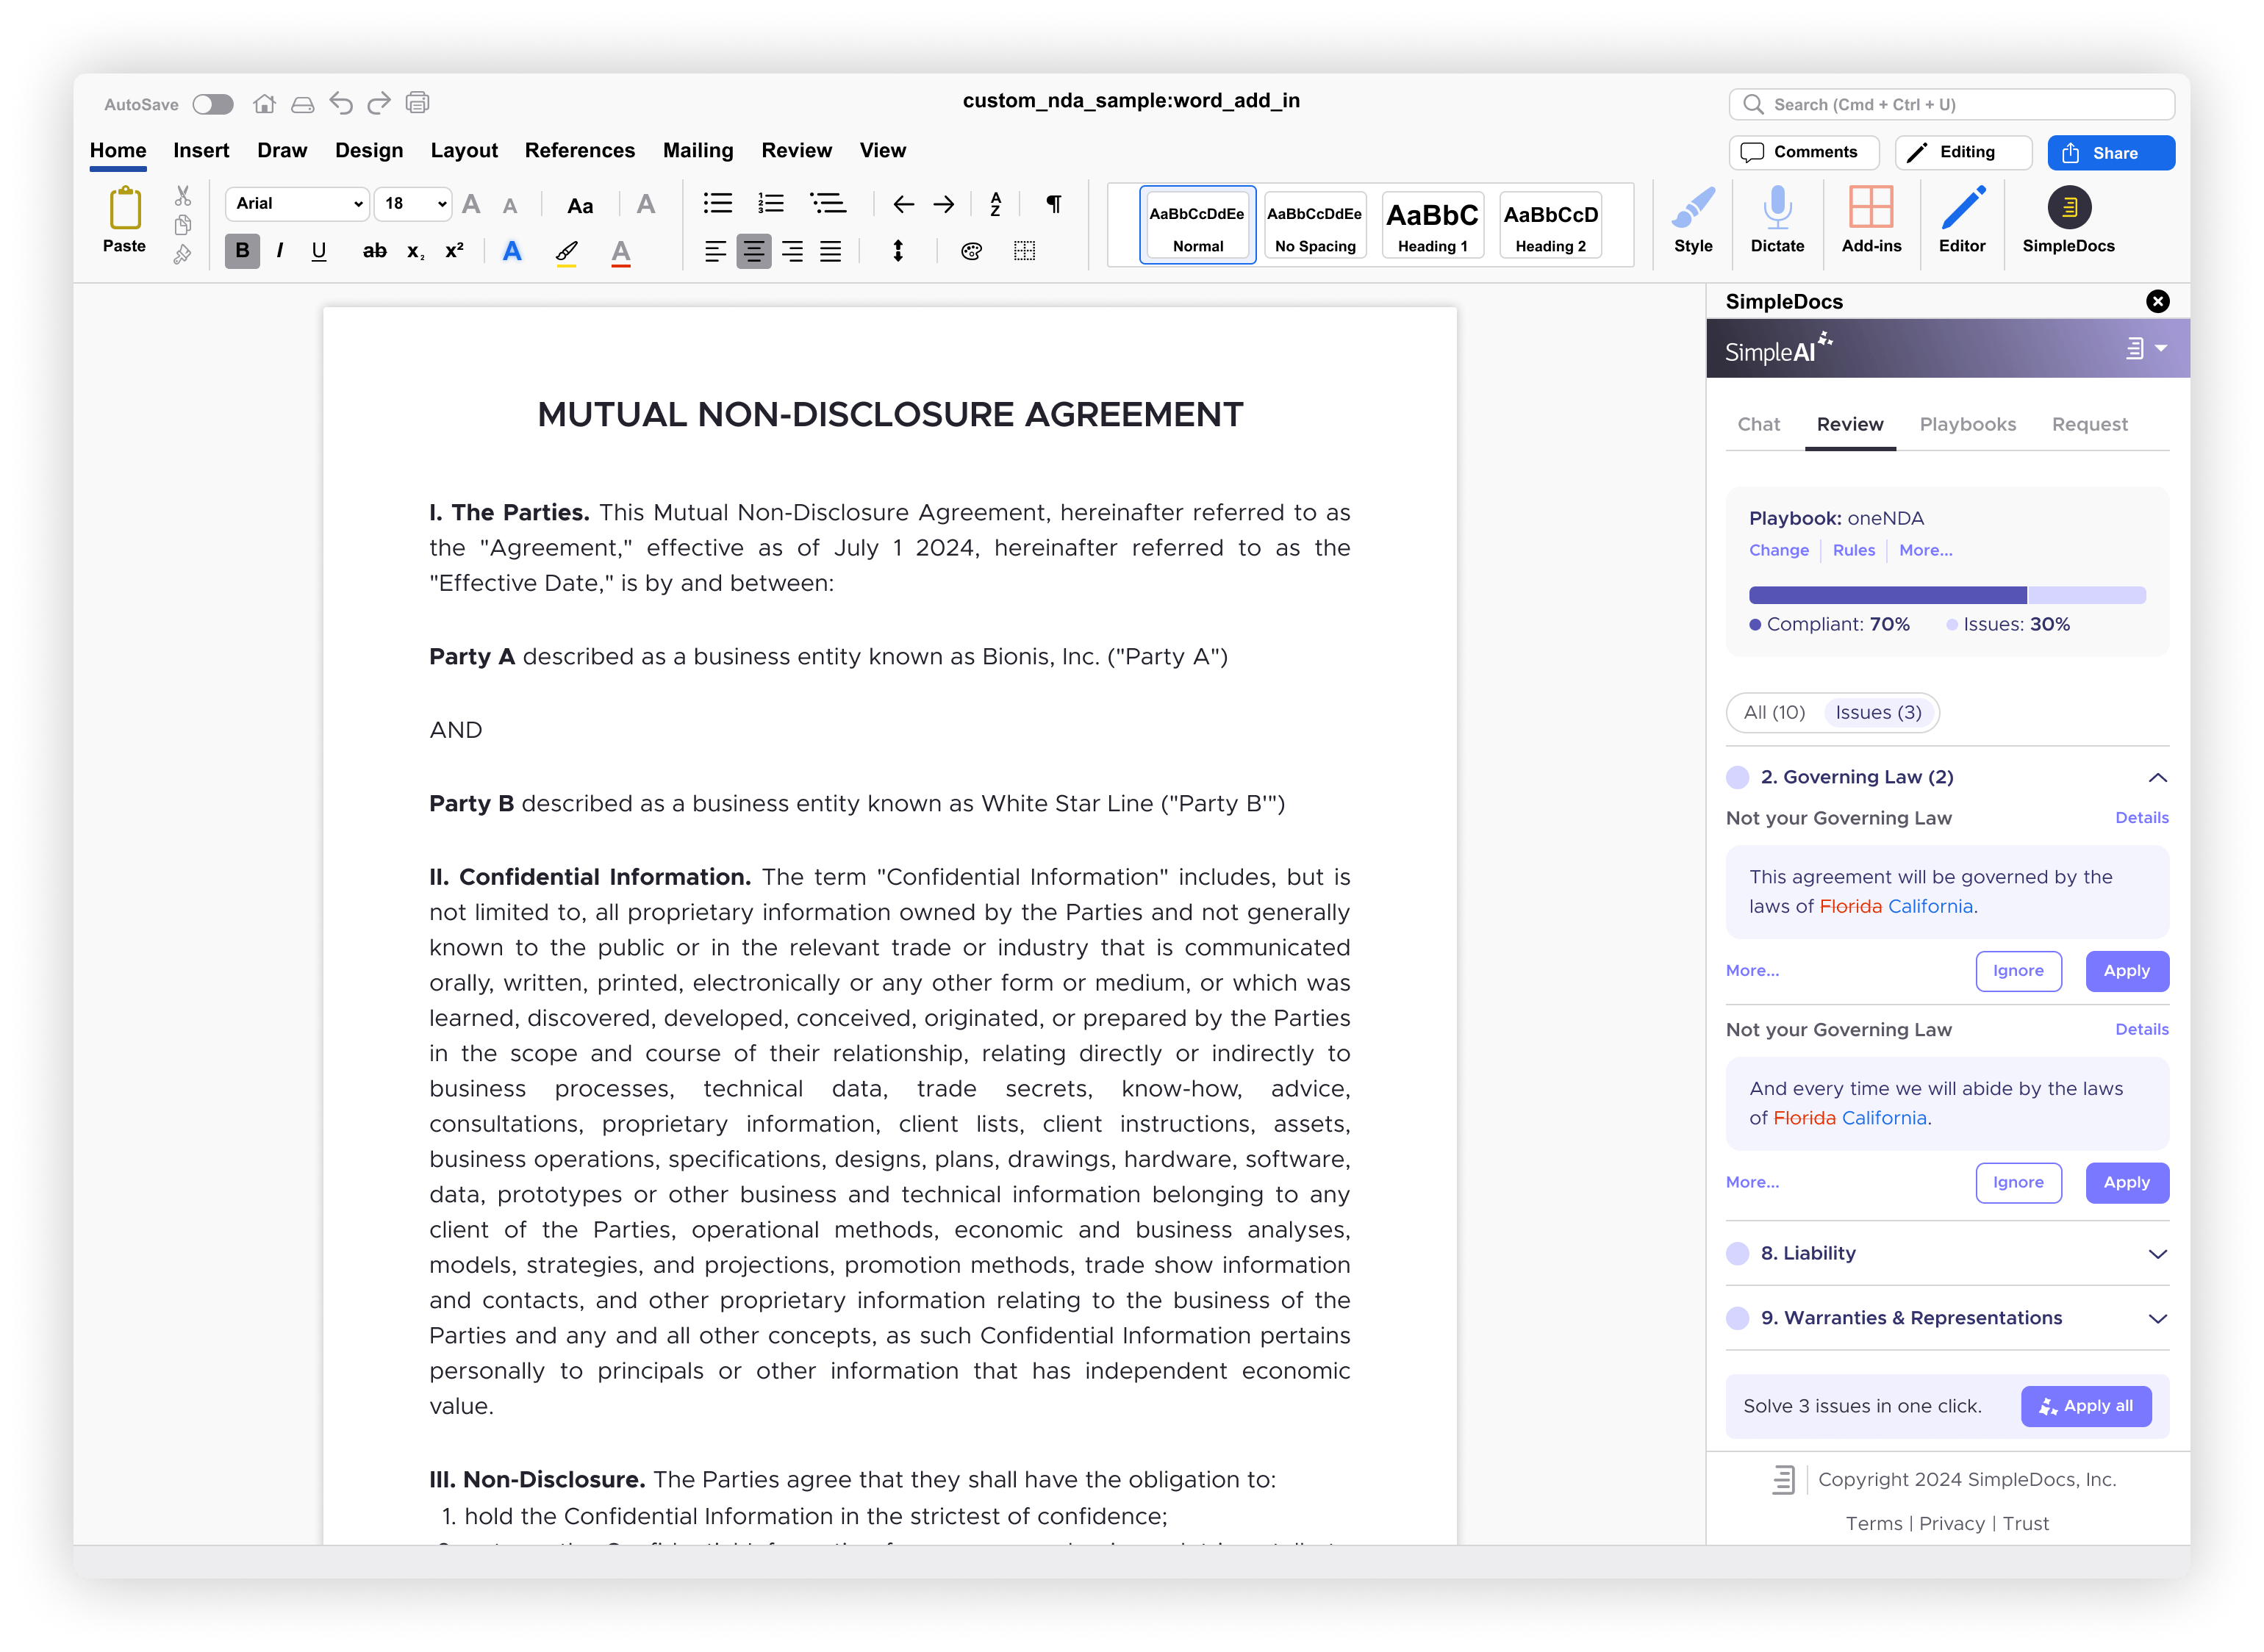
Task: Toggle the AutoSave switch
Action: pyautogui.click(x=213, y=104)
